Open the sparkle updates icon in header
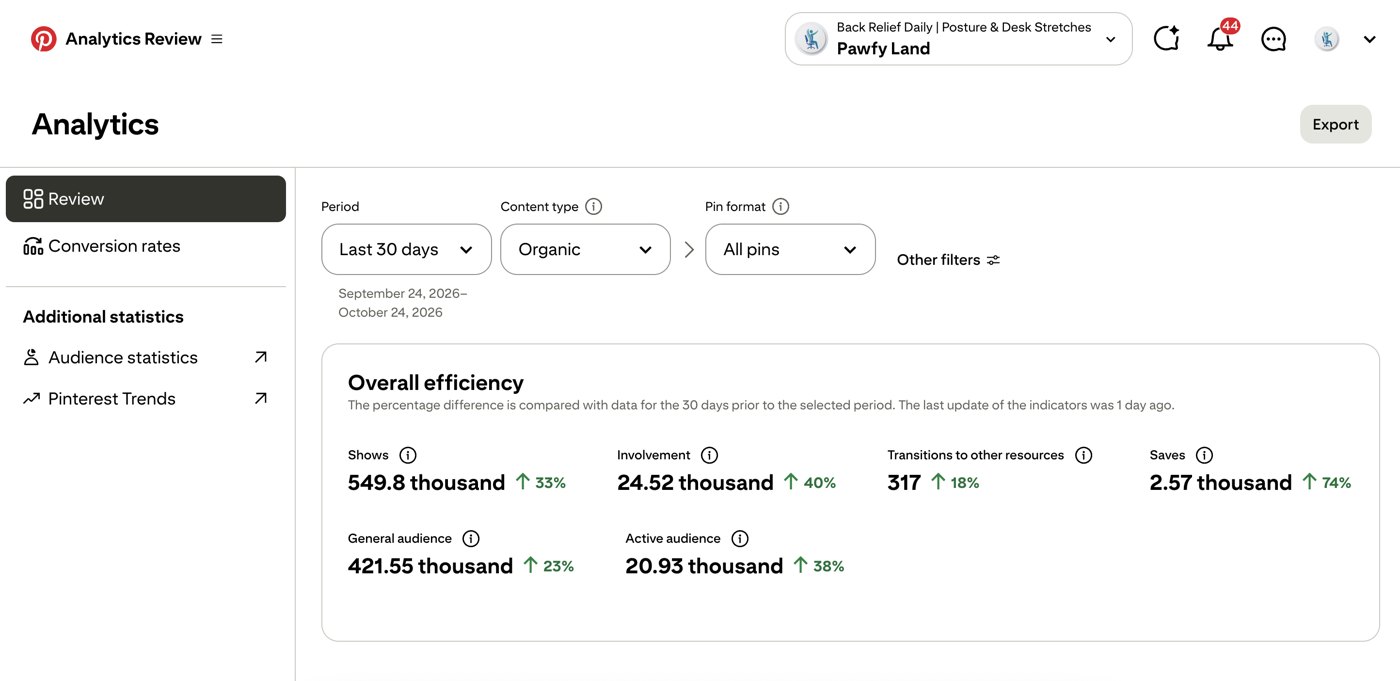 (x=1166, y=39)
